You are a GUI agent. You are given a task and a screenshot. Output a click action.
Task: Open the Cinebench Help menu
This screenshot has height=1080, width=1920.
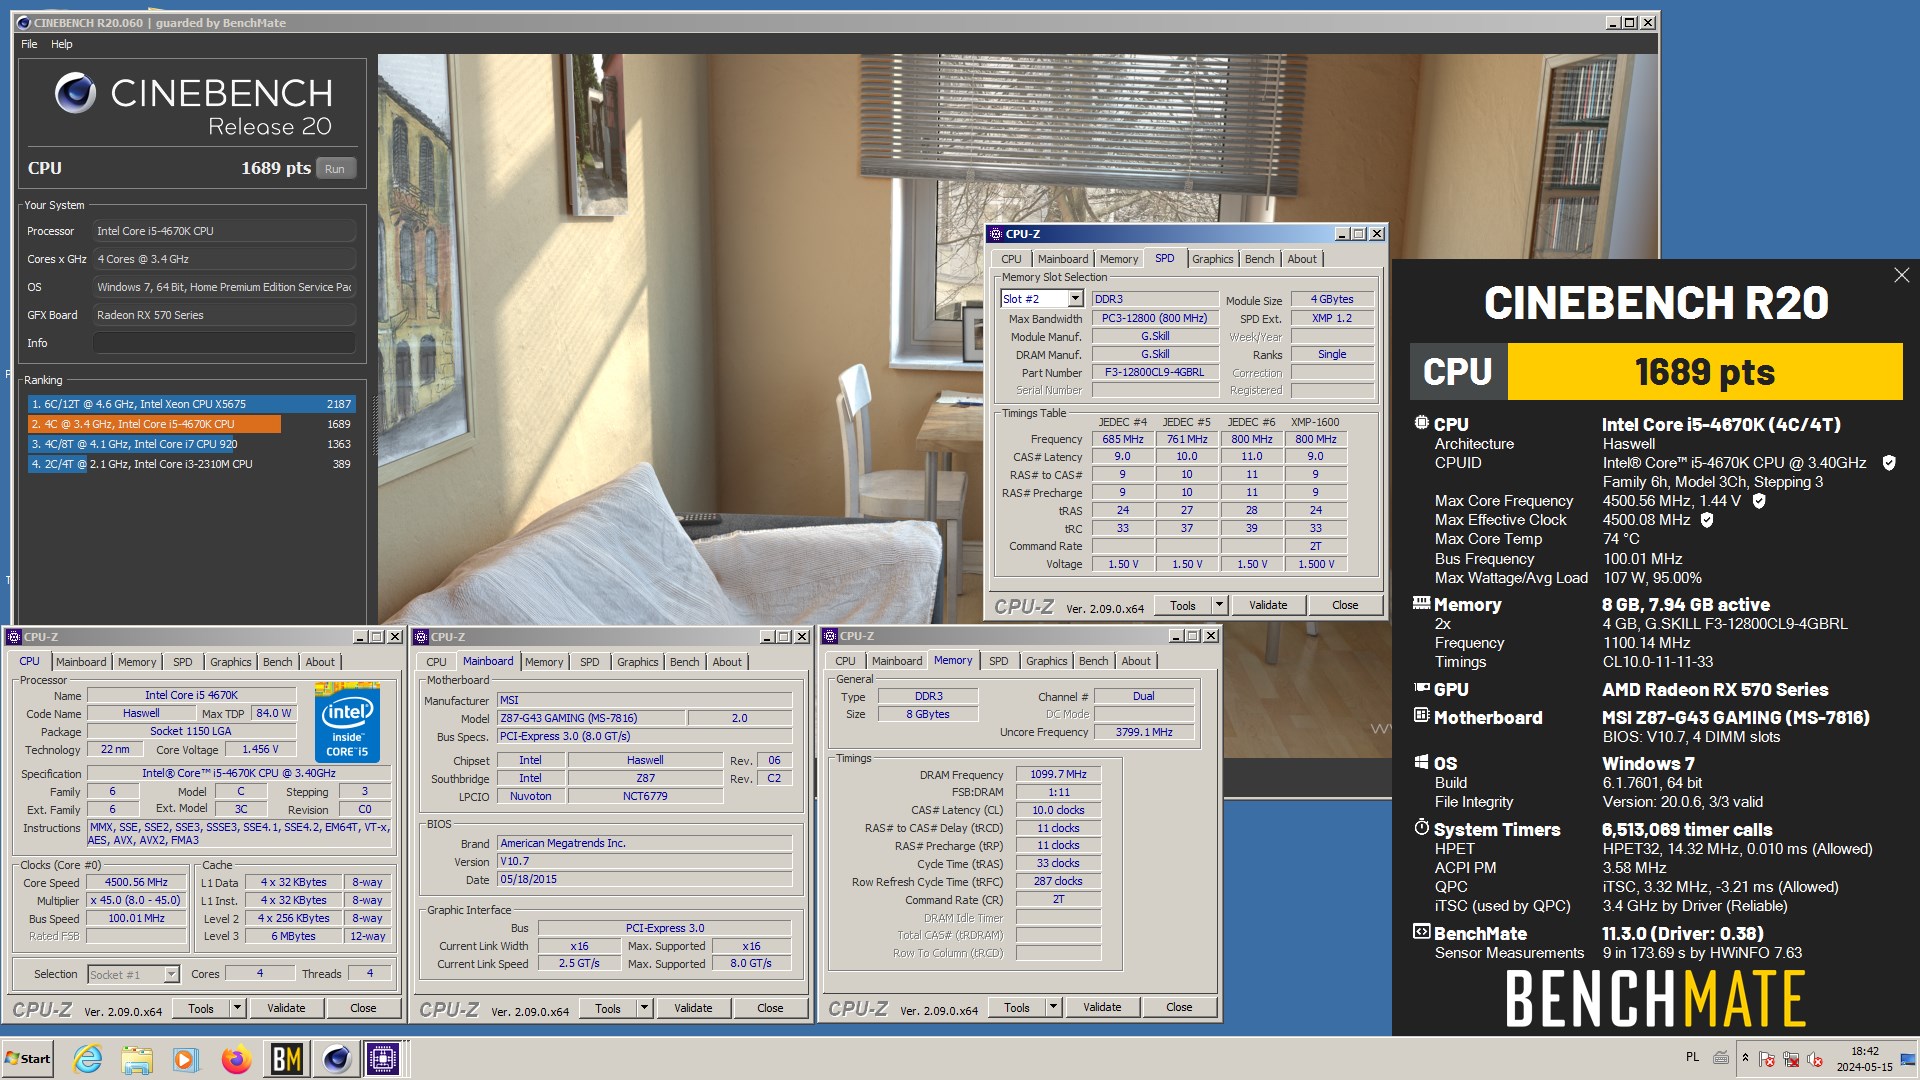pos(62,44)
